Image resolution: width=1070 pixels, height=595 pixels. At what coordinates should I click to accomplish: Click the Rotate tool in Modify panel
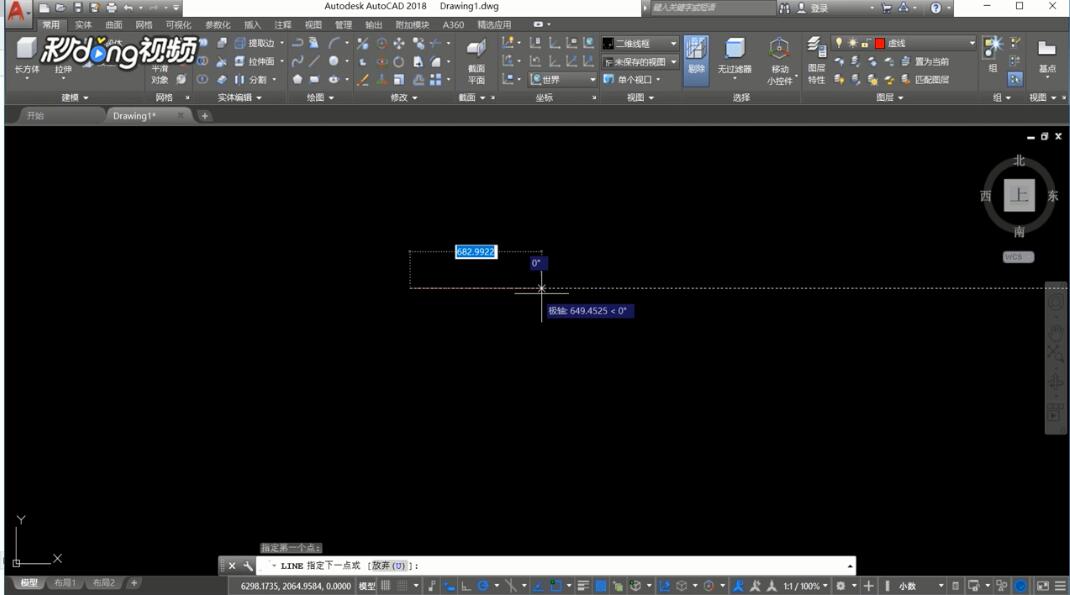click(399, 62)
